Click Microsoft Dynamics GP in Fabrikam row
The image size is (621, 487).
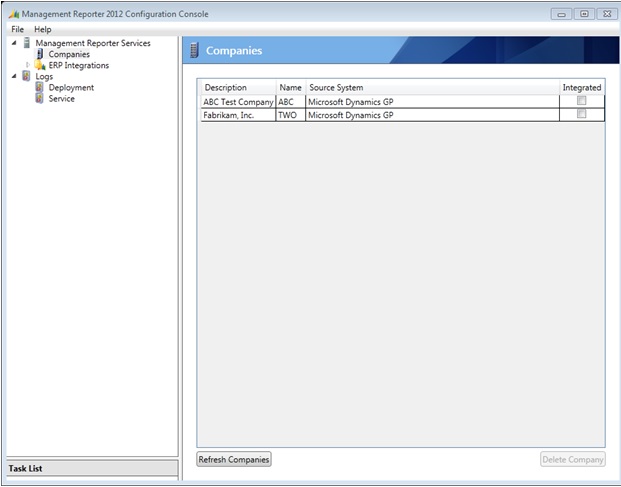pyautogui.click(x=432, y=115)
